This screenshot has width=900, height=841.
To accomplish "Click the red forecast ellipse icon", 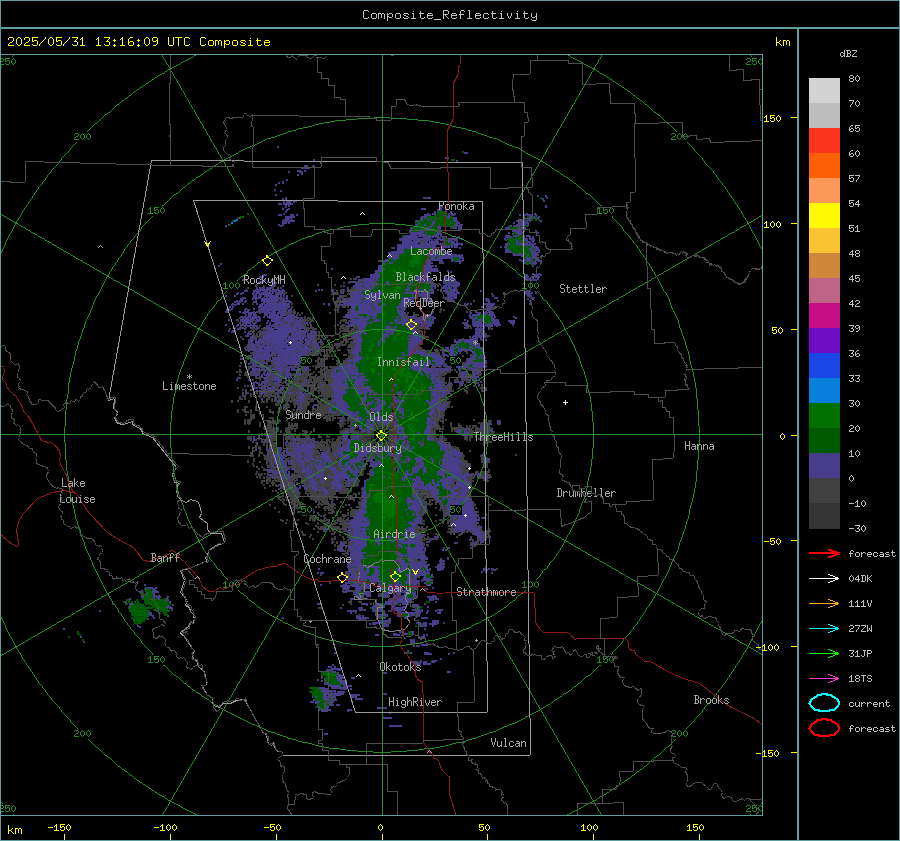I will click(824, 728).
